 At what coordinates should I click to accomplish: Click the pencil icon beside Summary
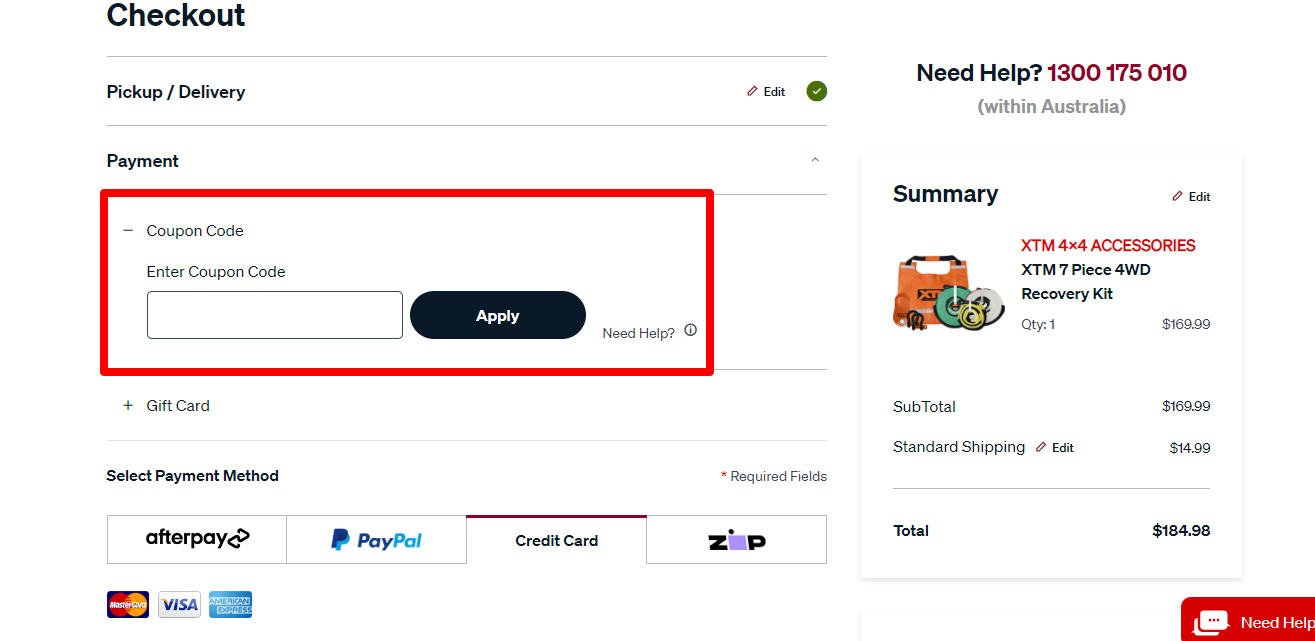1178,196
